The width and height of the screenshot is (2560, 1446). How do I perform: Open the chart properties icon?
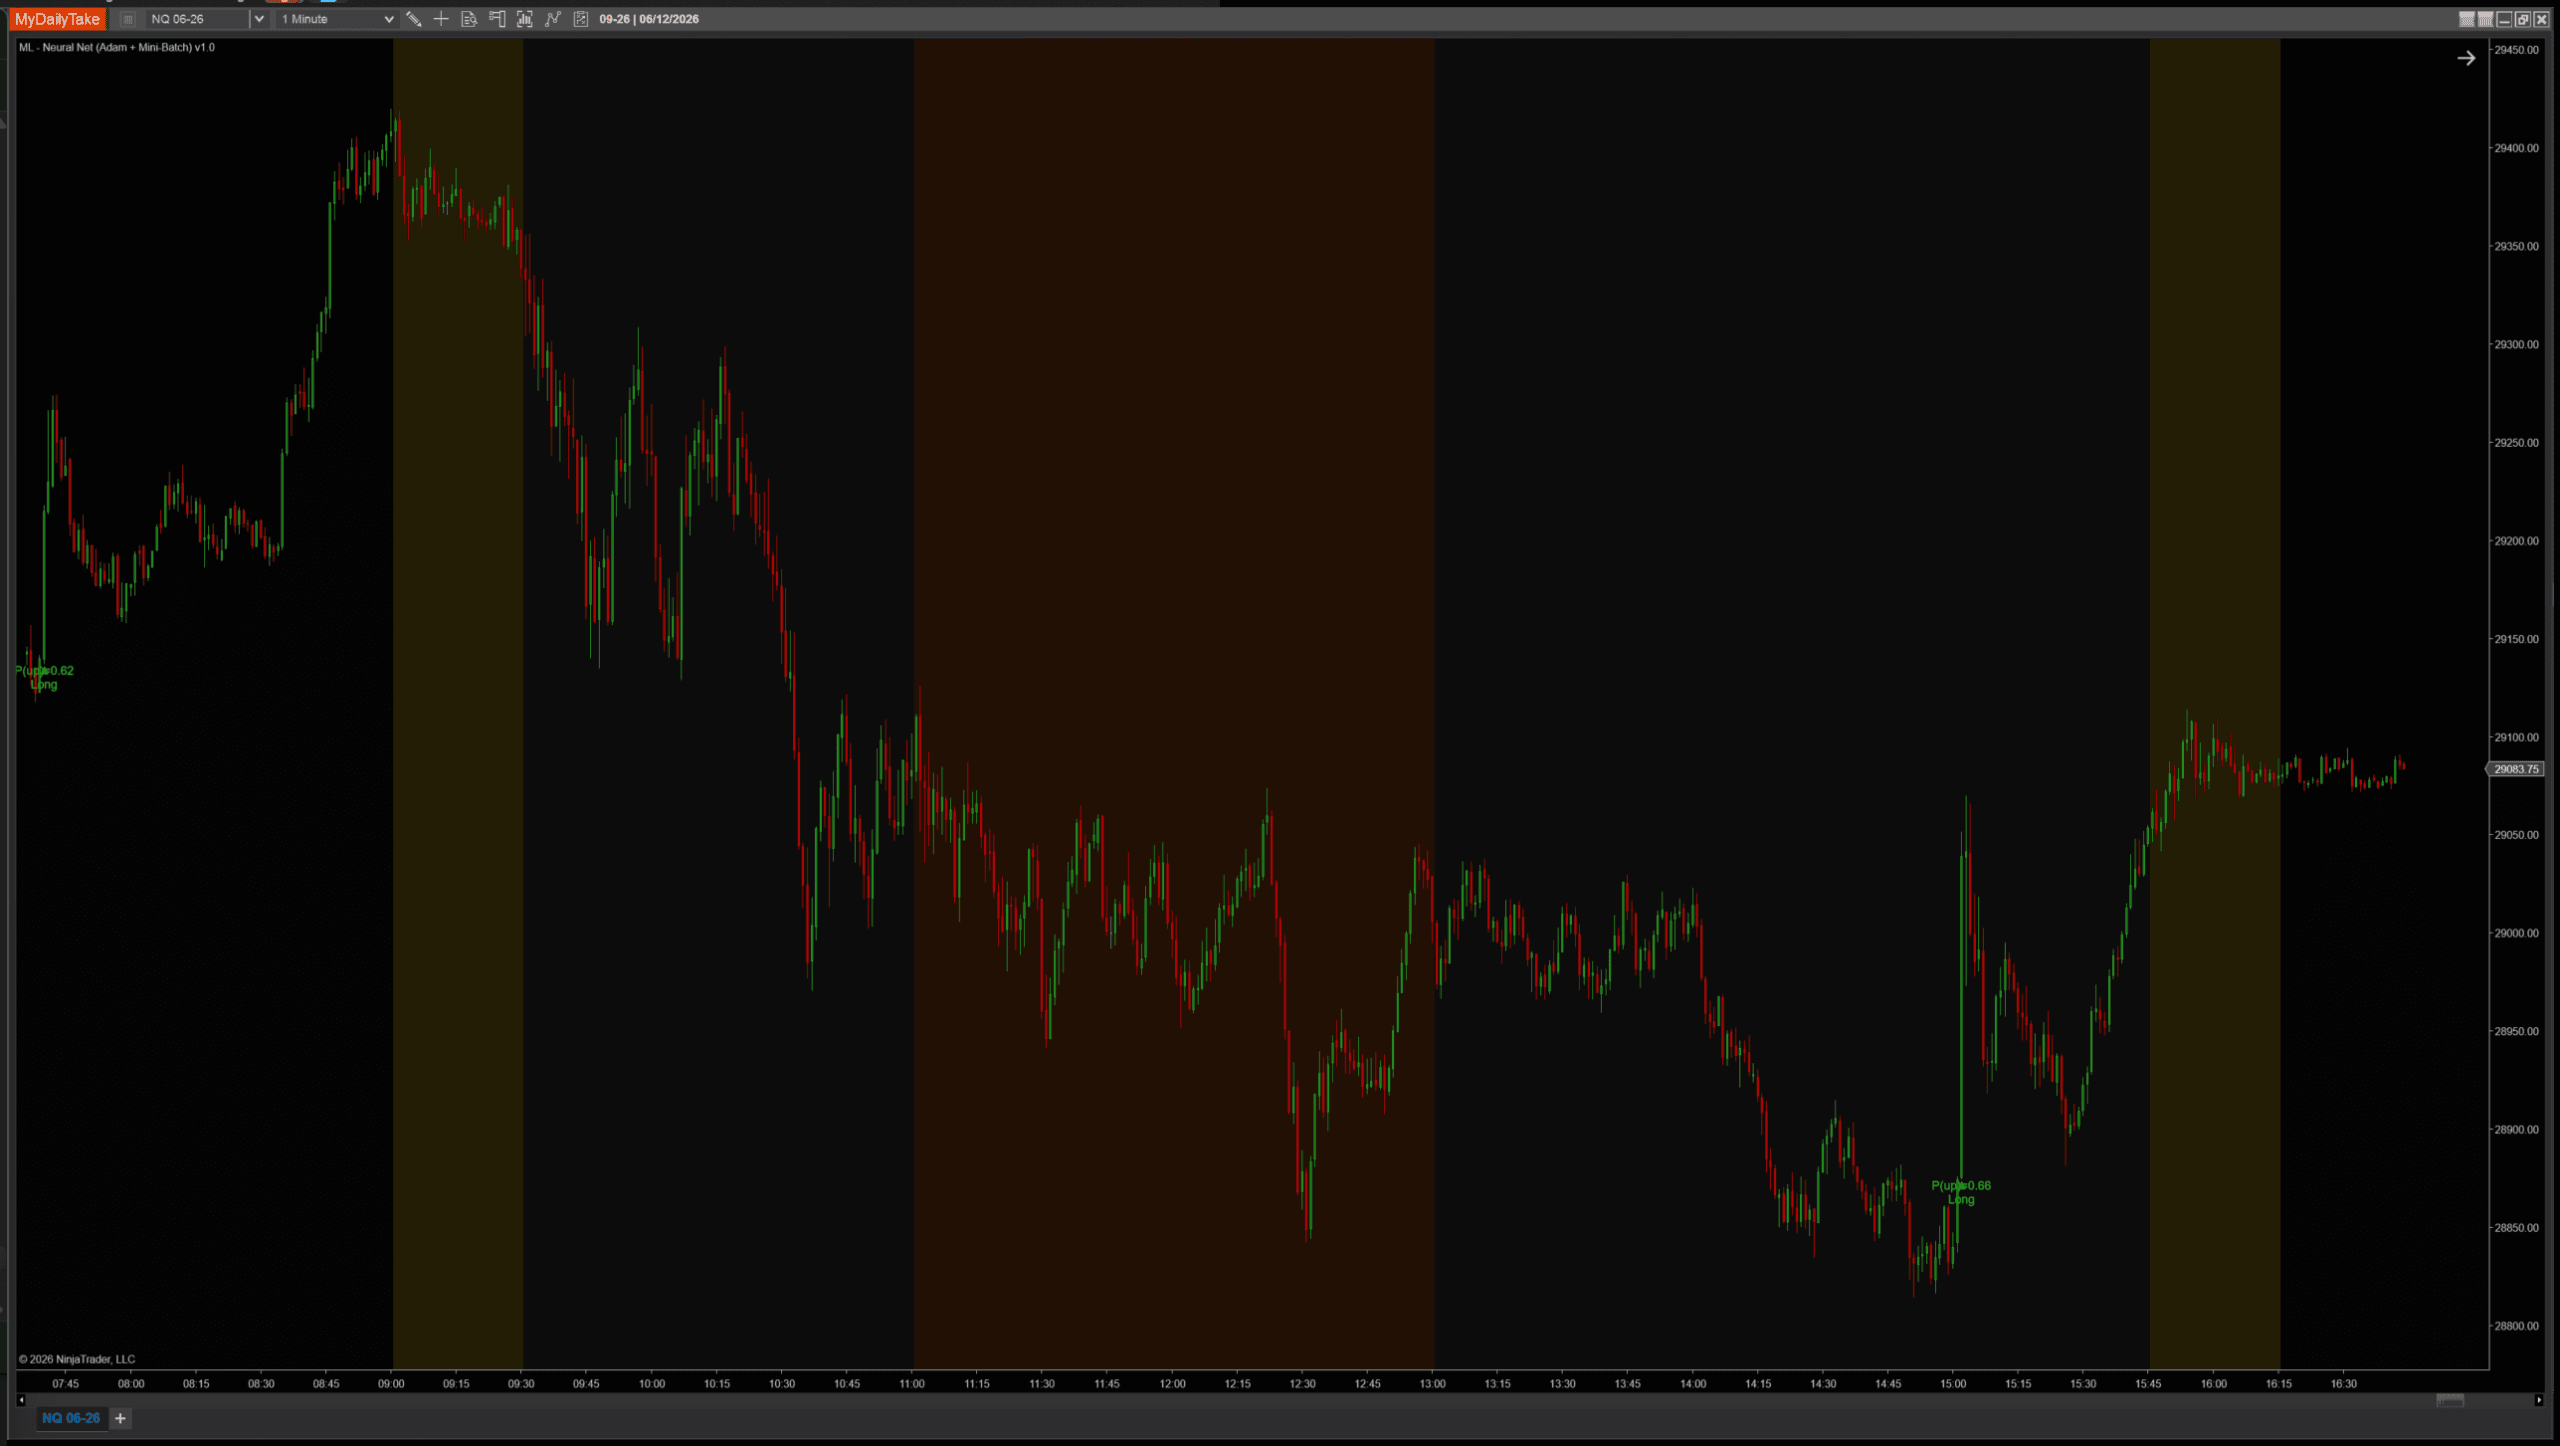[581, 19]
